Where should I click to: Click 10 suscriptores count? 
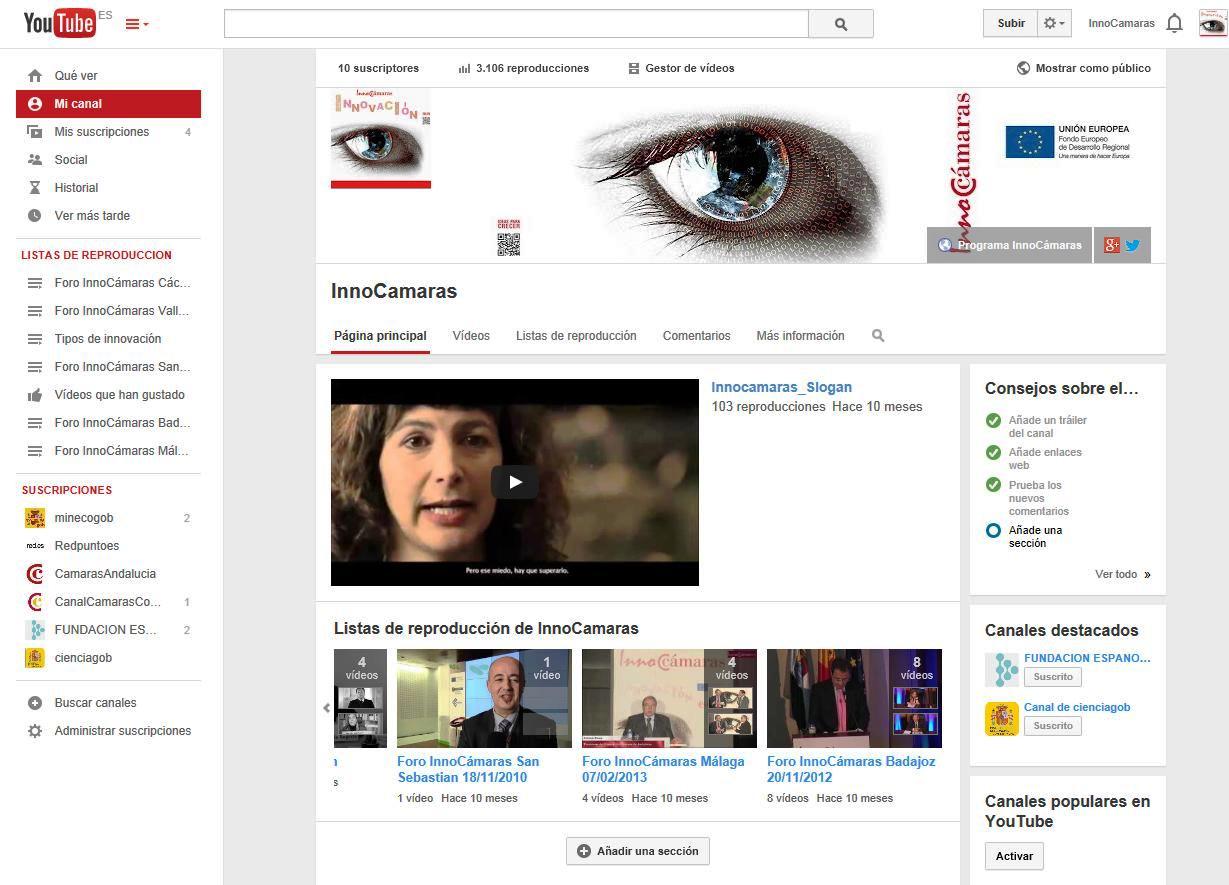coord(378,68)
